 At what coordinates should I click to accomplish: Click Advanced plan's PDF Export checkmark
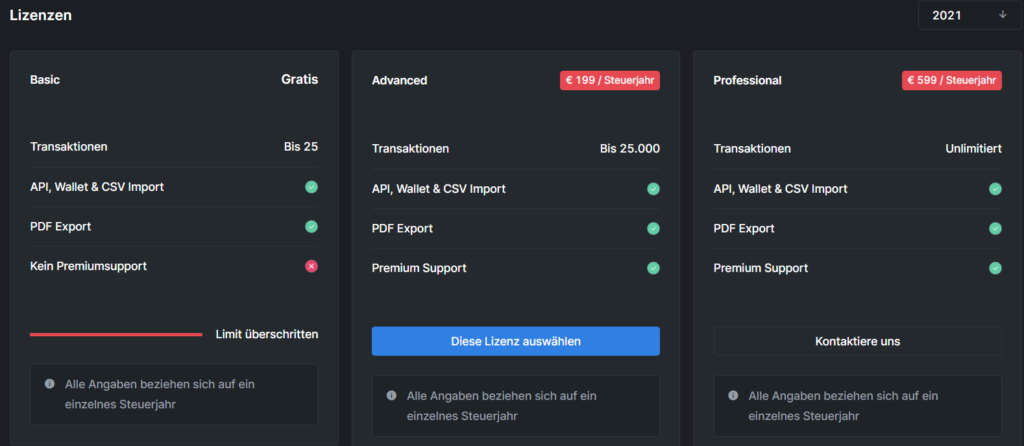pos(653,229)
